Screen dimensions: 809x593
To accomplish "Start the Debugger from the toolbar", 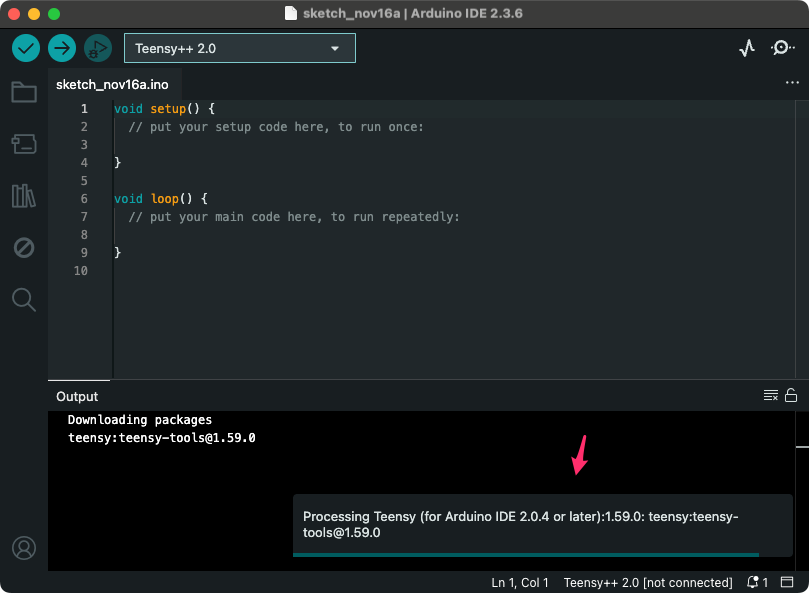I will pyautogui.click(x=98, y=47).
